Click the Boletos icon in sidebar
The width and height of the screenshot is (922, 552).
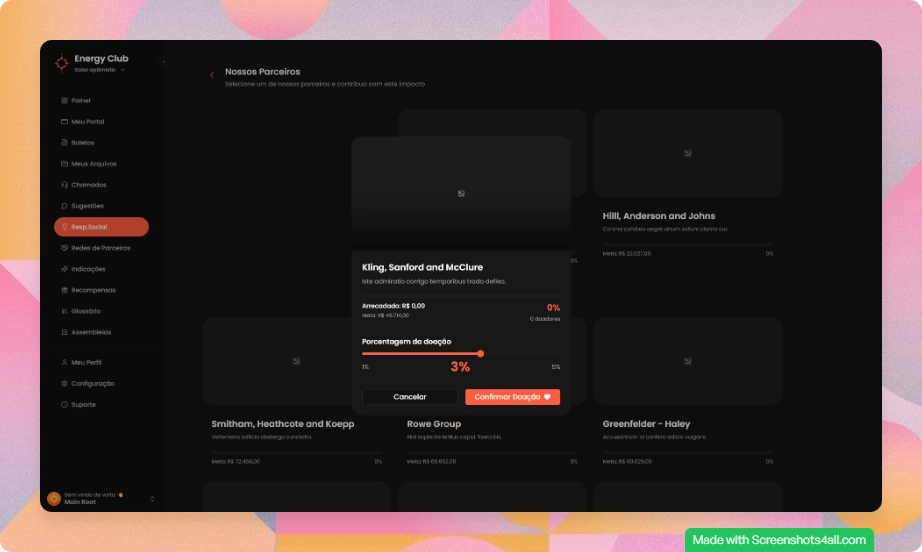[64, 143]
